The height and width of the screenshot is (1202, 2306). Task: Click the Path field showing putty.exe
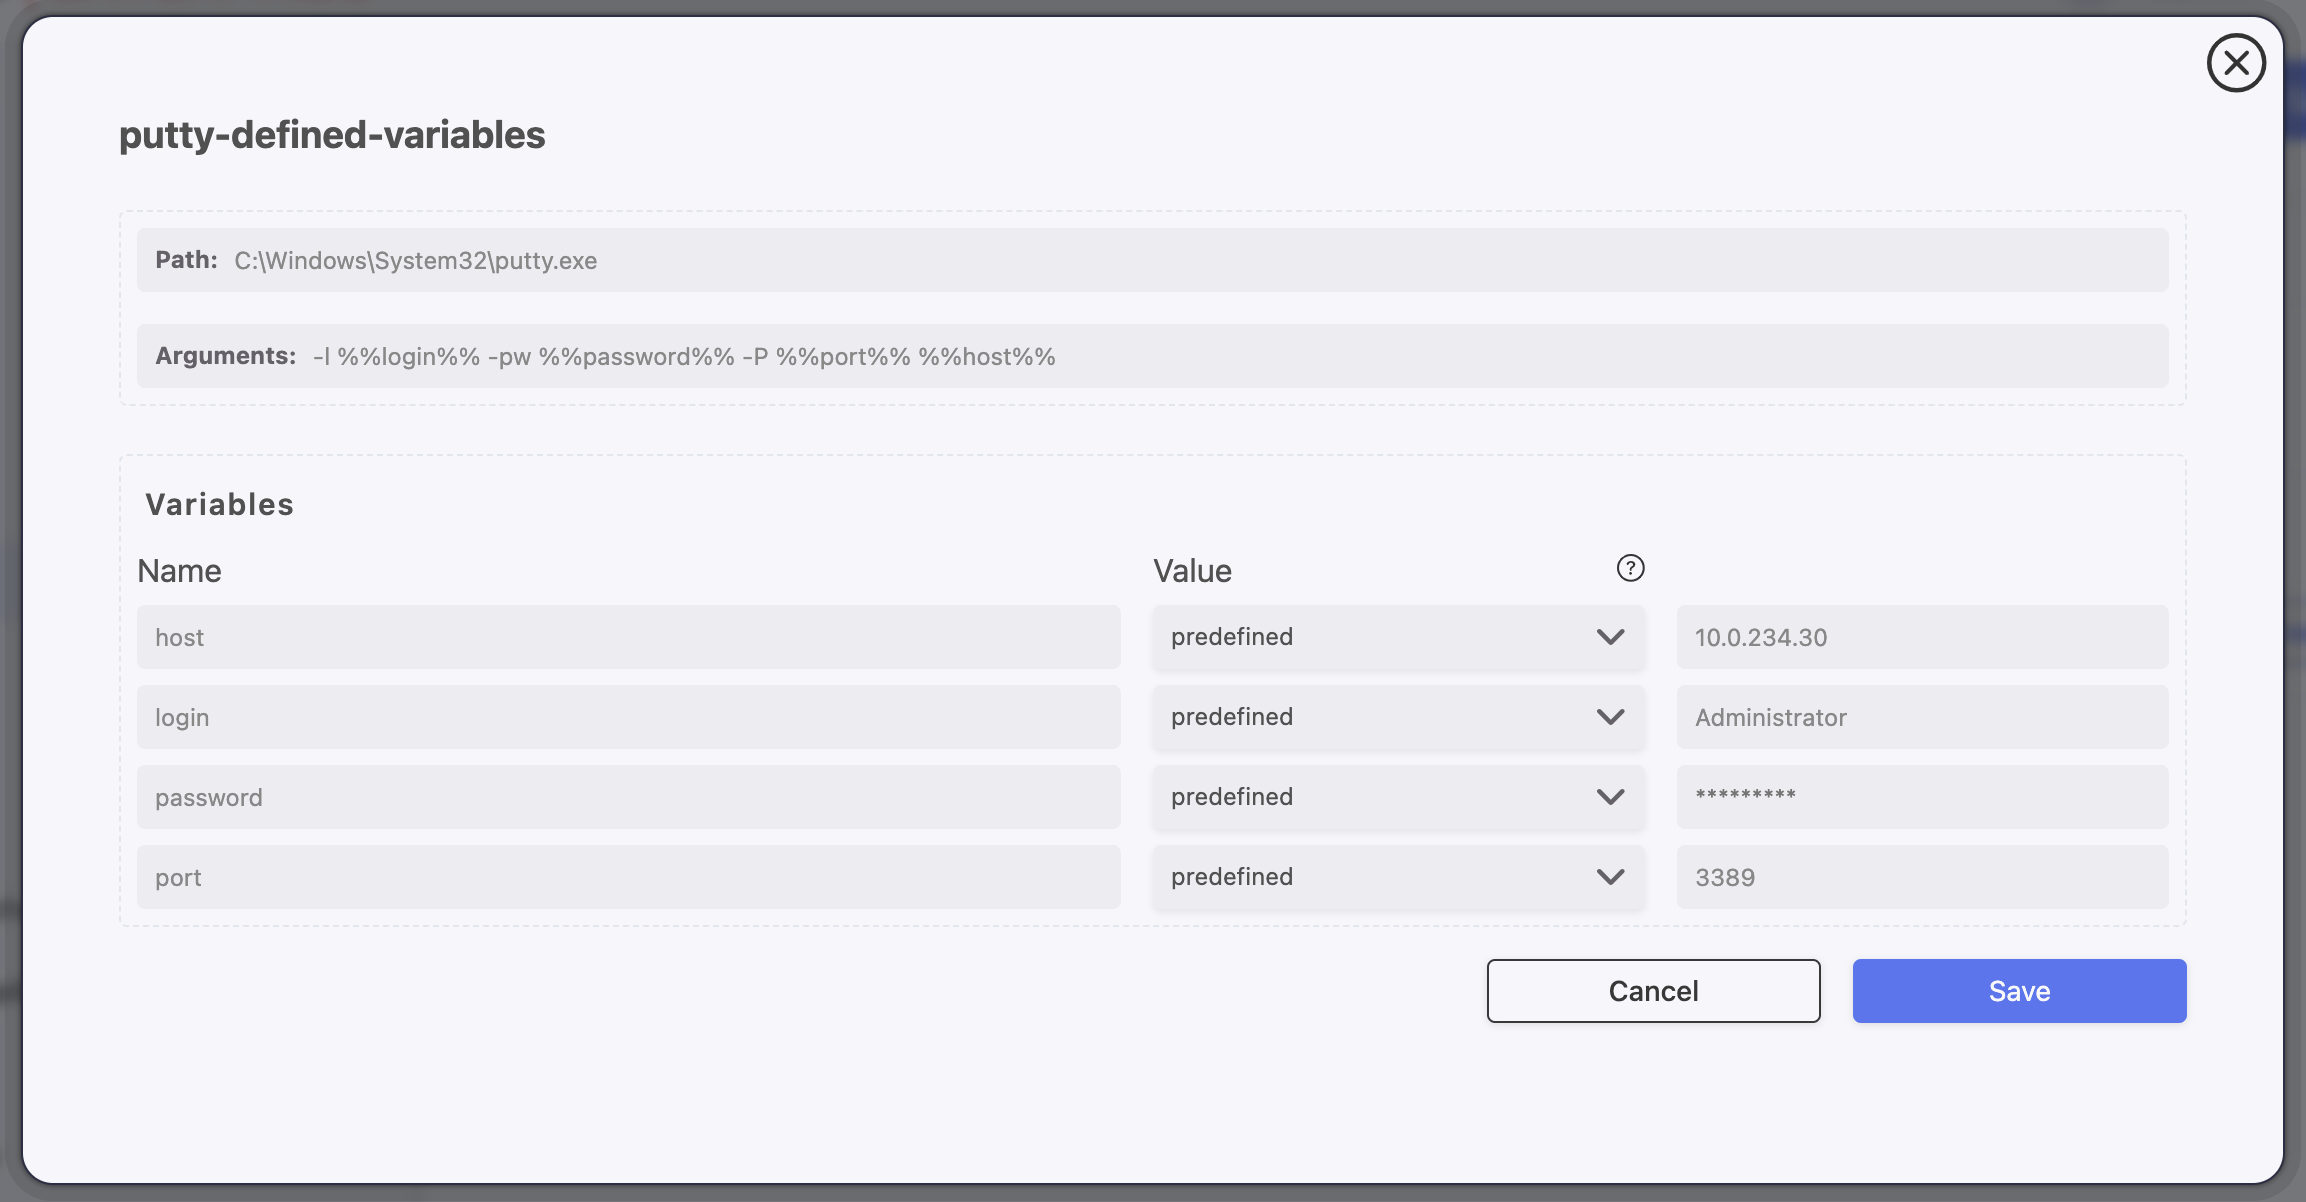1152,260
